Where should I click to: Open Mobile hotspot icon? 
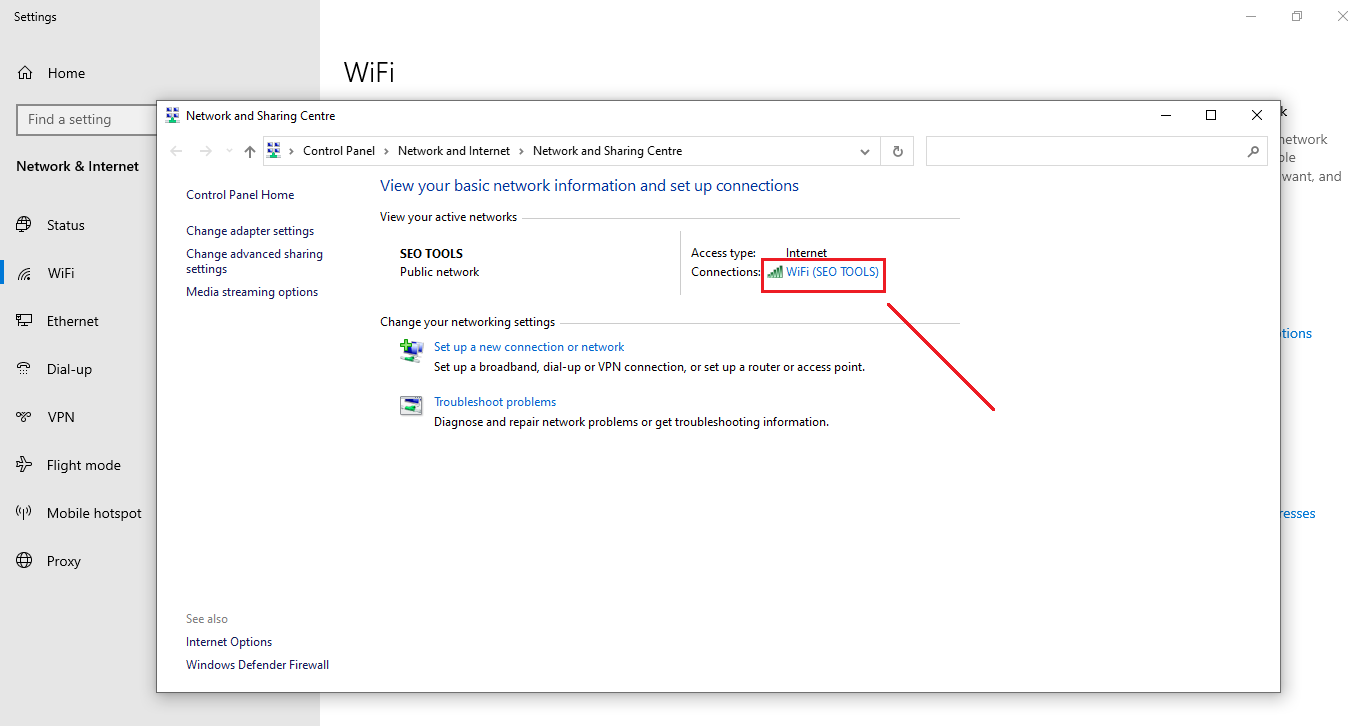(25, 513)
